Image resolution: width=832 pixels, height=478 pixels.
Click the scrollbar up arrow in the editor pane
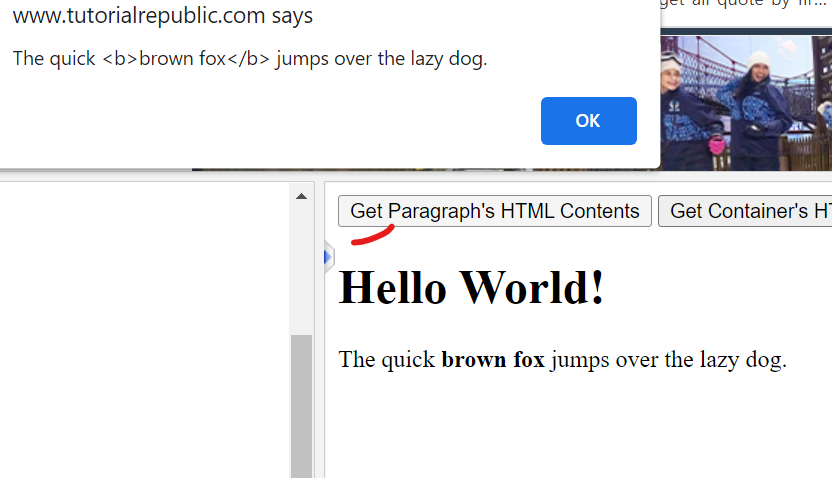[301, 197]
